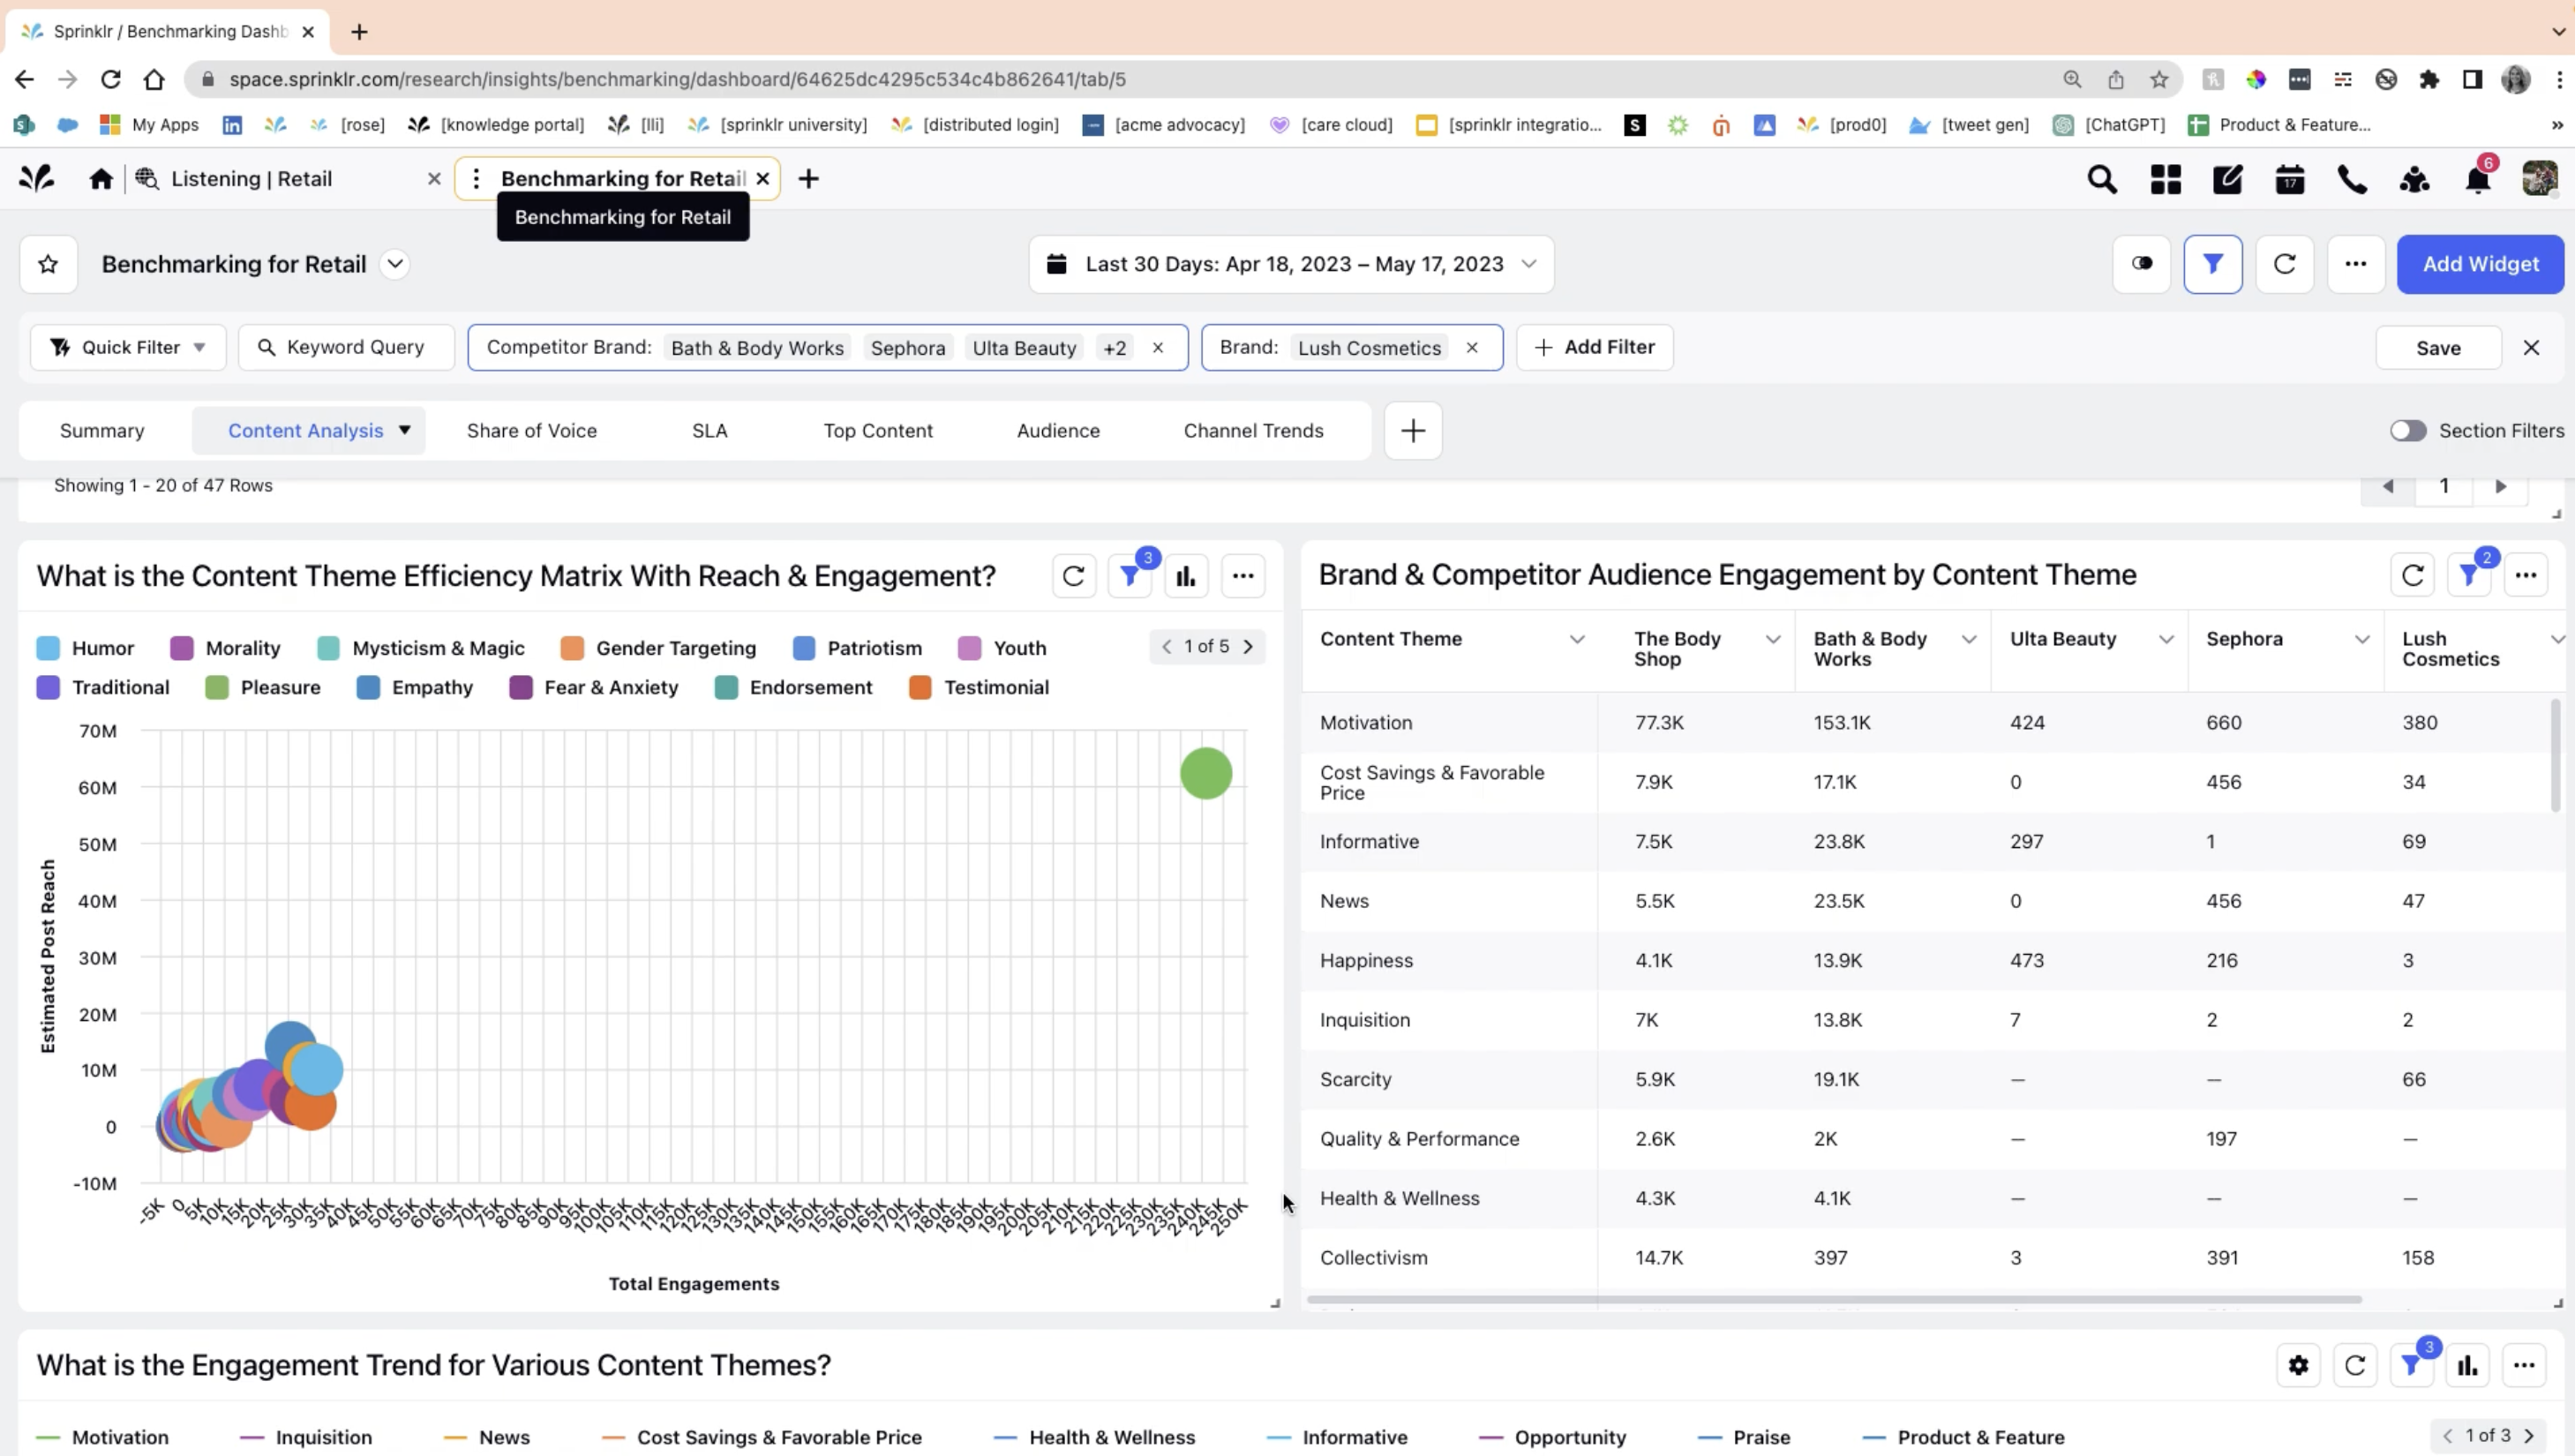
Task: Switch chart type on Efficiency Matrix widget
Action: point(1186,576)
